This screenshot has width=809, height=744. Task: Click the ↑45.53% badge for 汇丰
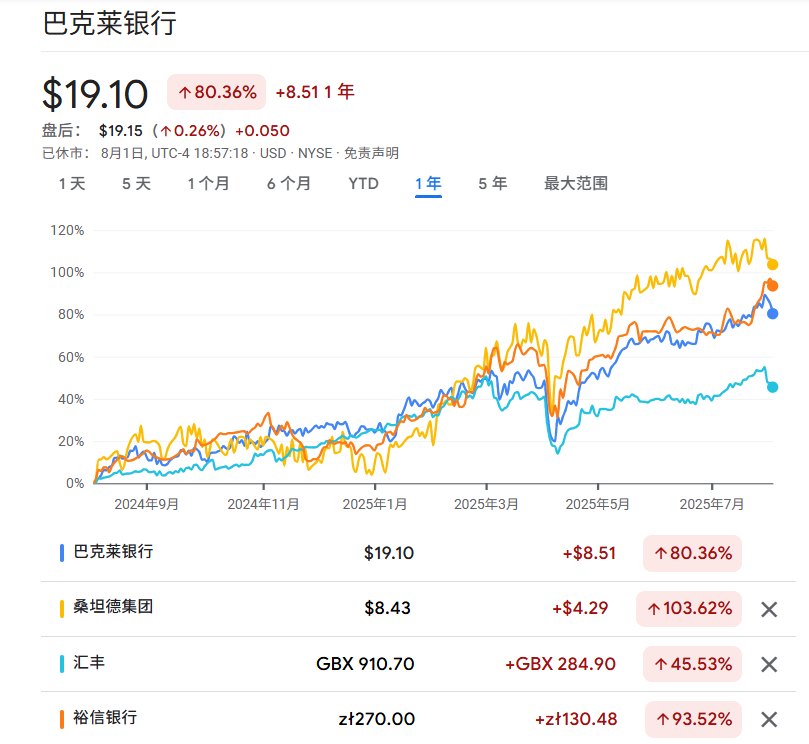point(691,663)
